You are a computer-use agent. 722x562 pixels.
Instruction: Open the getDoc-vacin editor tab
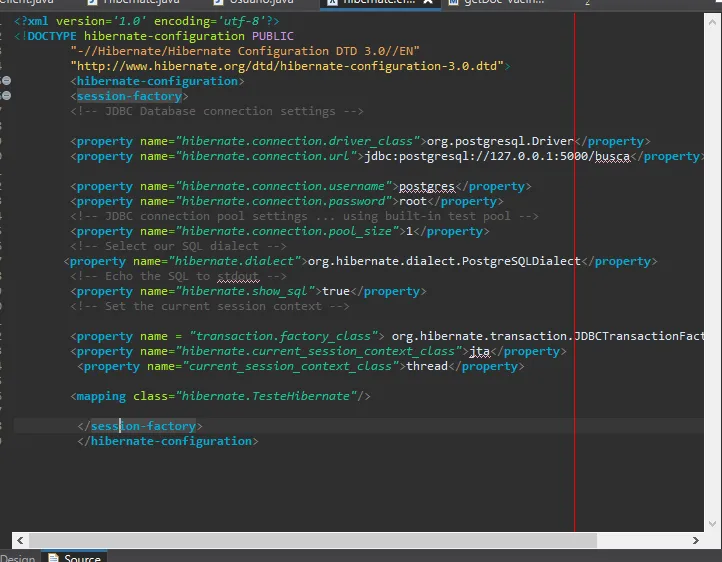tap(506, 3)
